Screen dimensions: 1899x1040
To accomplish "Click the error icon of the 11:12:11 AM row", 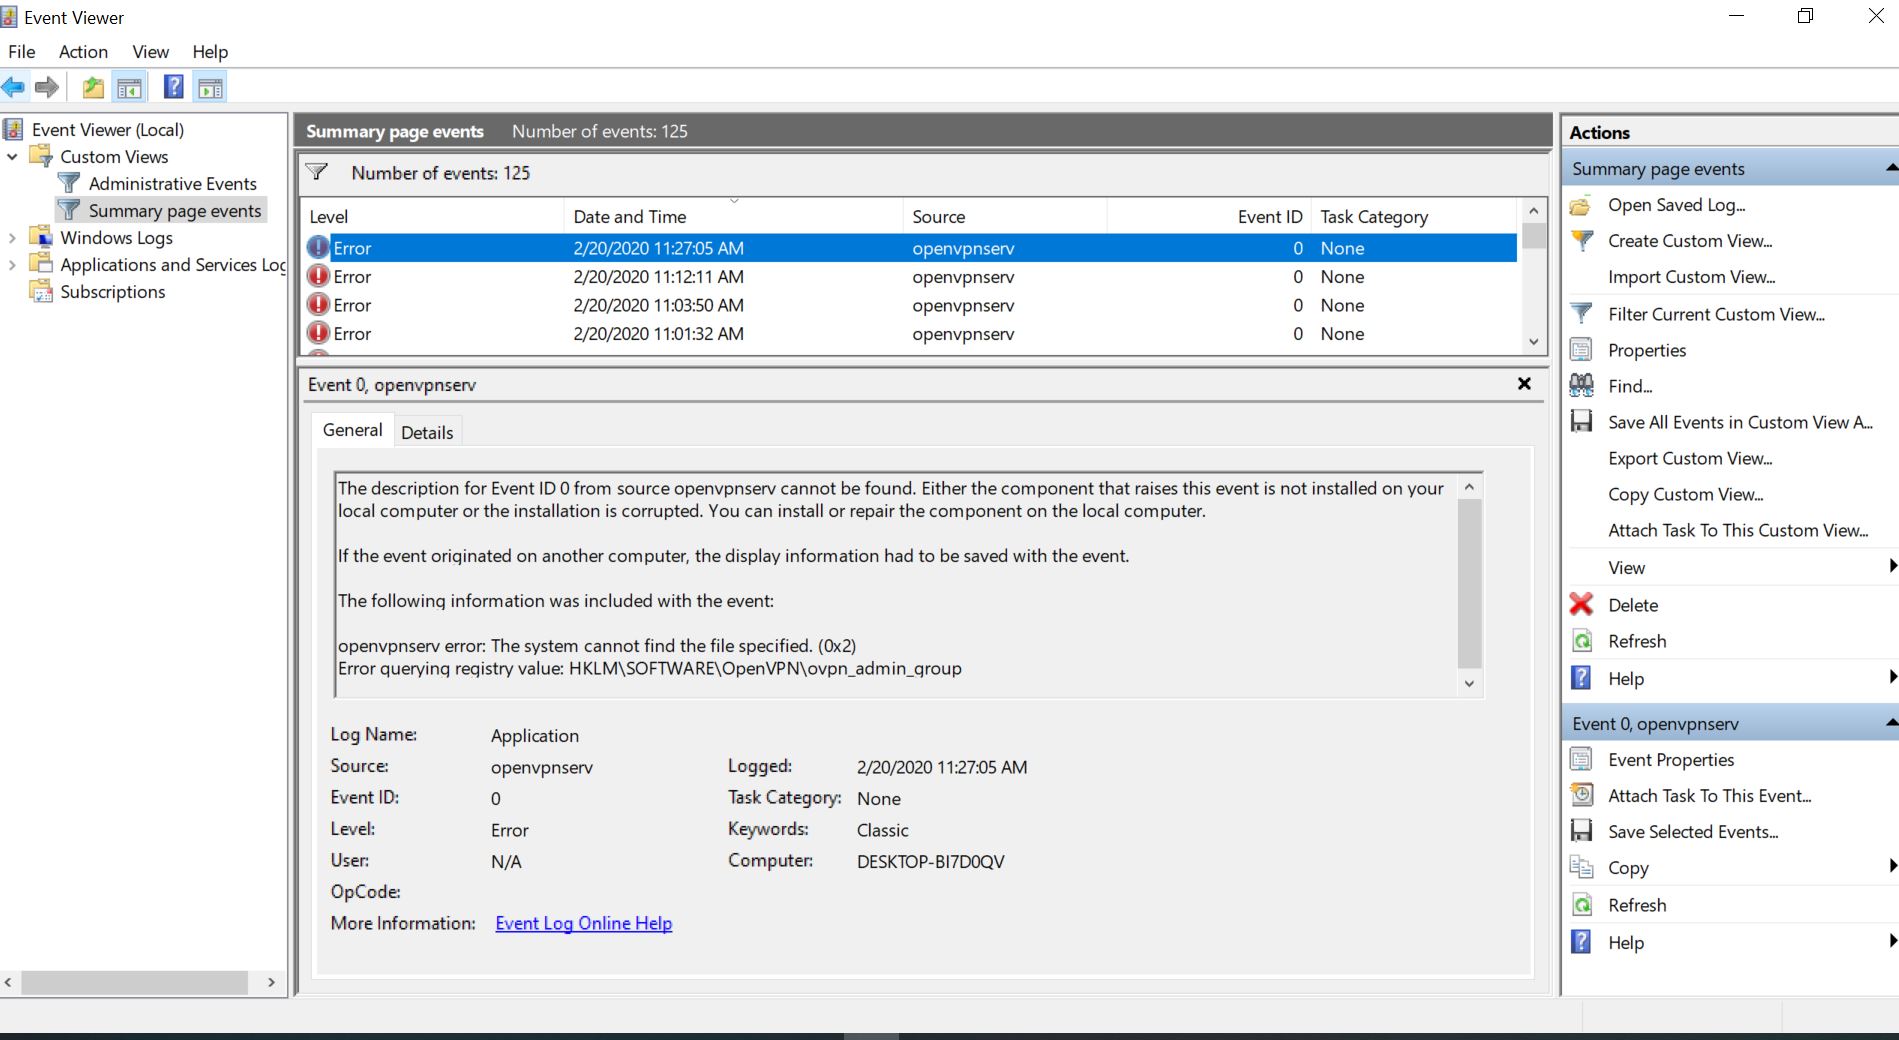I will pyautogui.click(x=318, y=276).
